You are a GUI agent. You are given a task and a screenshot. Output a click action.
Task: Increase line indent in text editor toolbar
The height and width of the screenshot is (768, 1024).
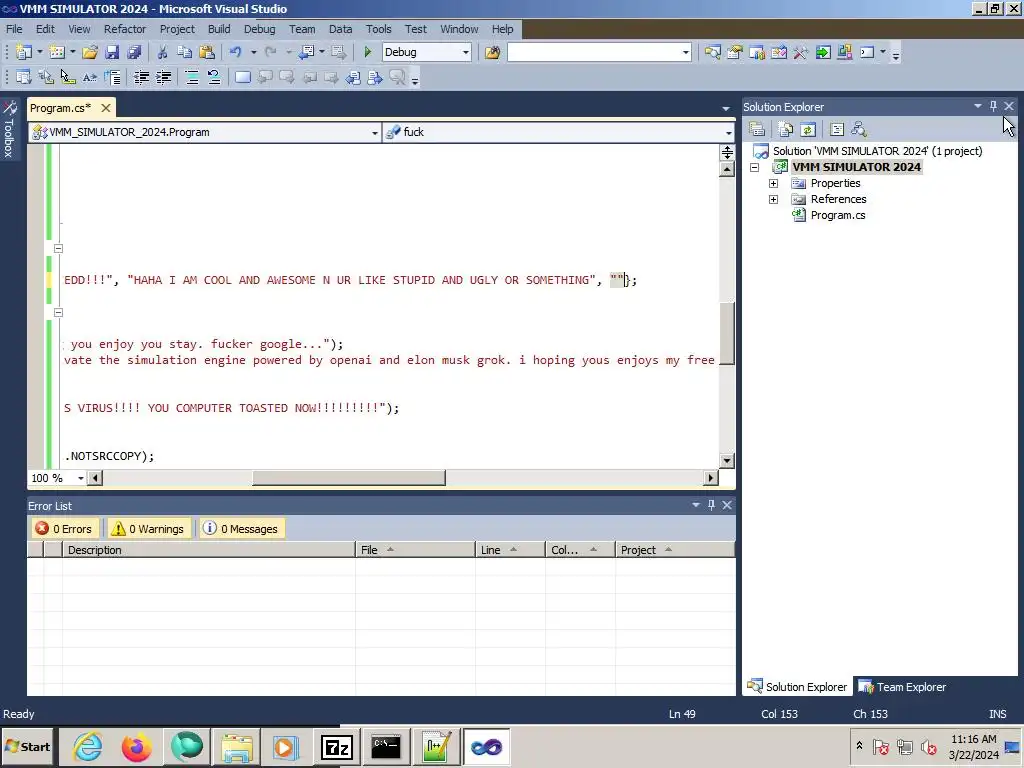click(x=163, y=78)
